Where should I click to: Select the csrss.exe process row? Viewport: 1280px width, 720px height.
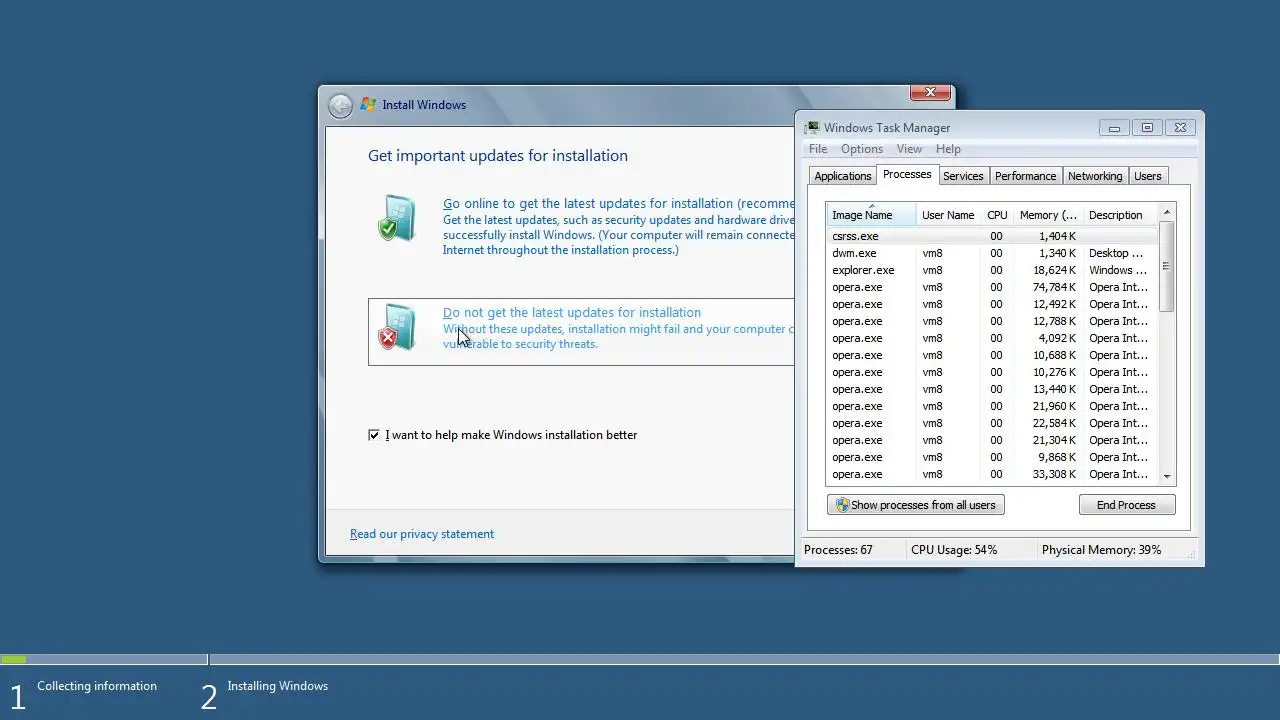tap(992, 236)
